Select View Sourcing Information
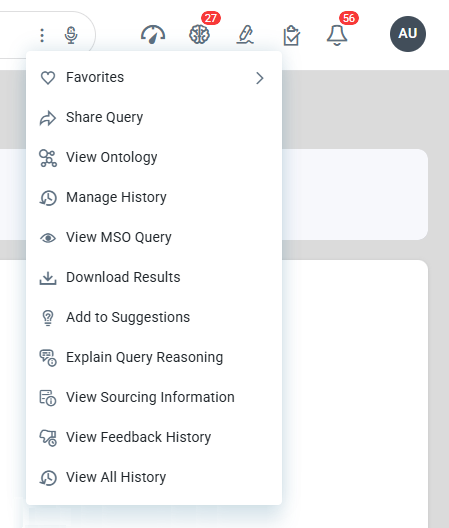449x528 pixels. tap(154, 398)
